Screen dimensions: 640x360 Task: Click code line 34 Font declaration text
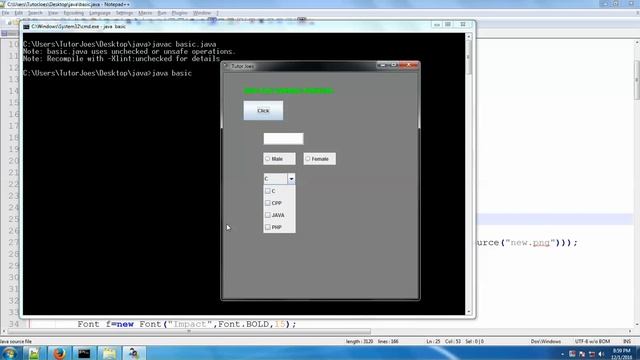pyautogui.click(x=187, y=324)
